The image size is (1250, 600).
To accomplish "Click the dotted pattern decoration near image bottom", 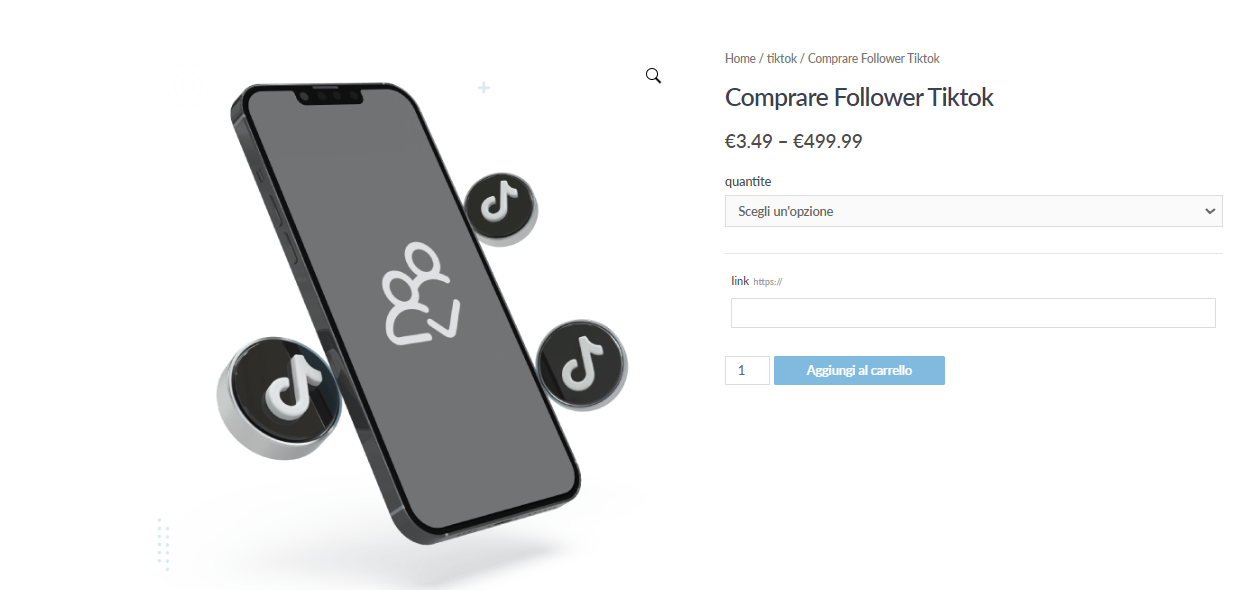I will click(x=163, y=544).
